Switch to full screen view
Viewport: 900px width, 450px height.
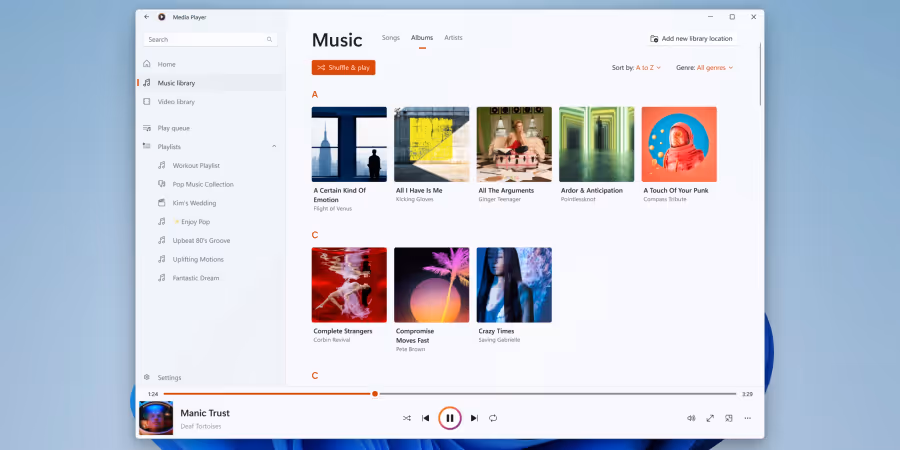710,418
